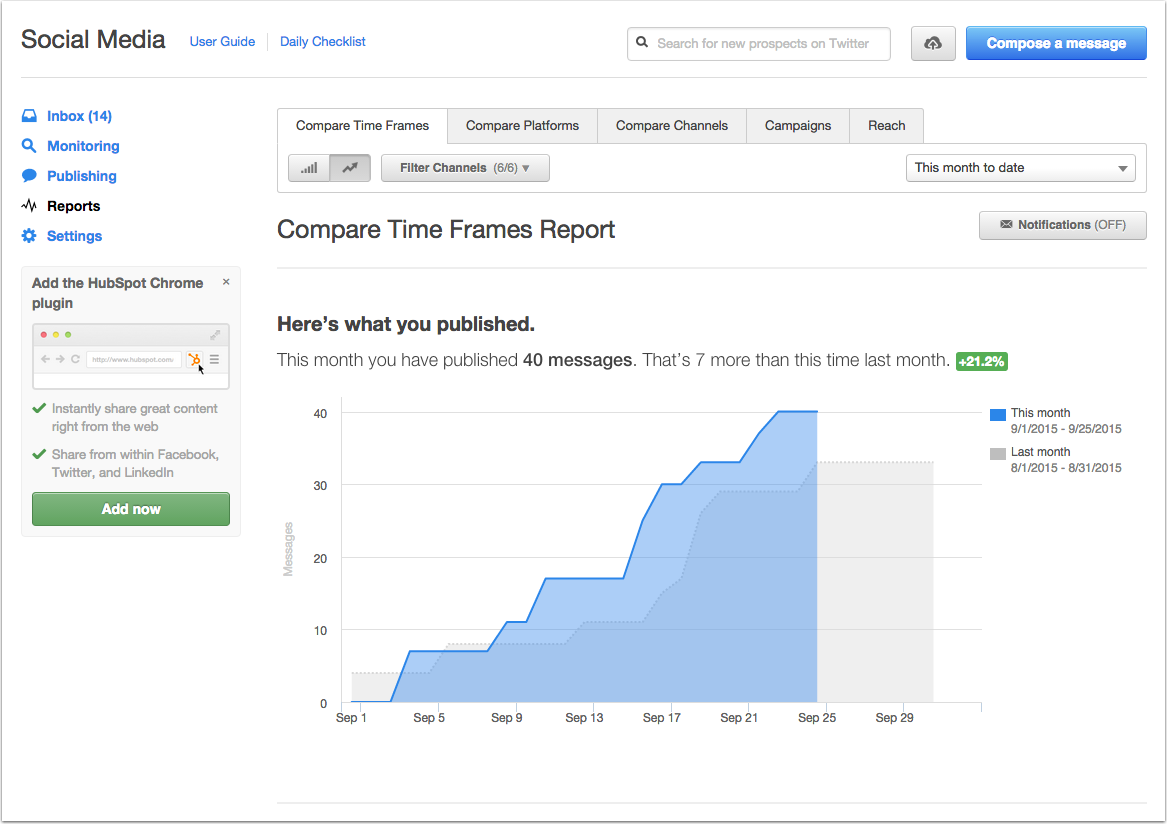Click the Sep 13 axis label
Image resolution: width=1167 pixels, height=824 pixels.
click(x=584, y=718)
